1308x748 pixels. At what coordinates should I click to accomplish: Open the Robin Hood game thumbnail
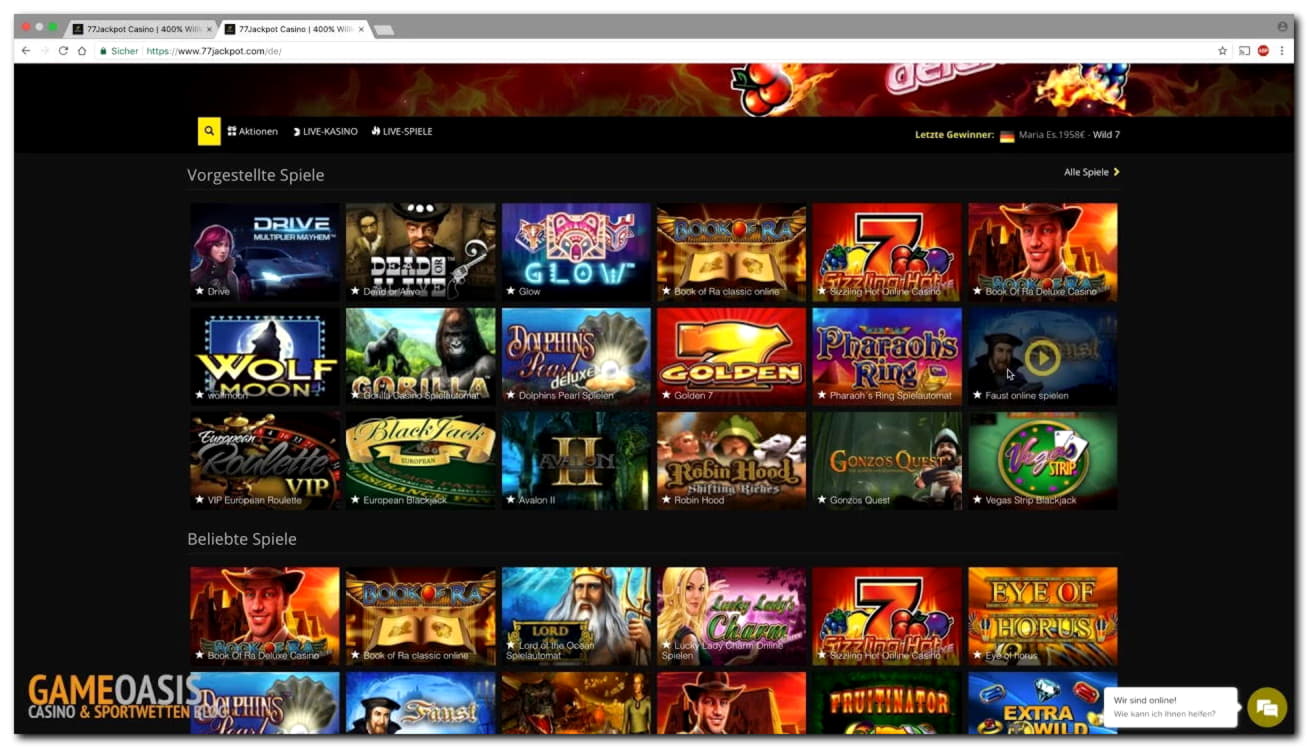[x=731, y=461]
